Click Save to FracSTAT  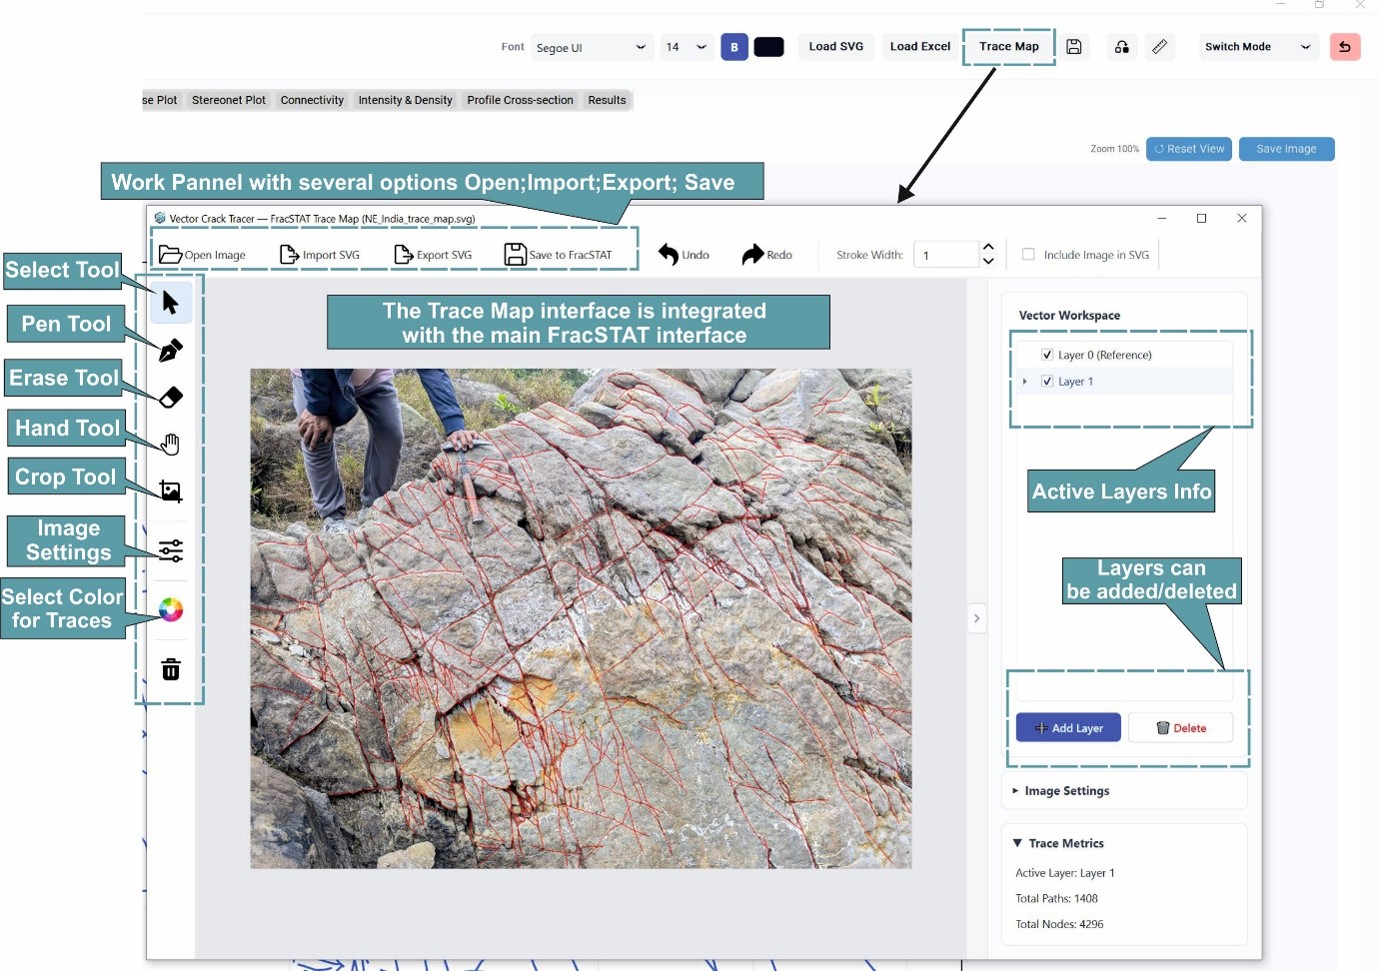click(558, 255)
